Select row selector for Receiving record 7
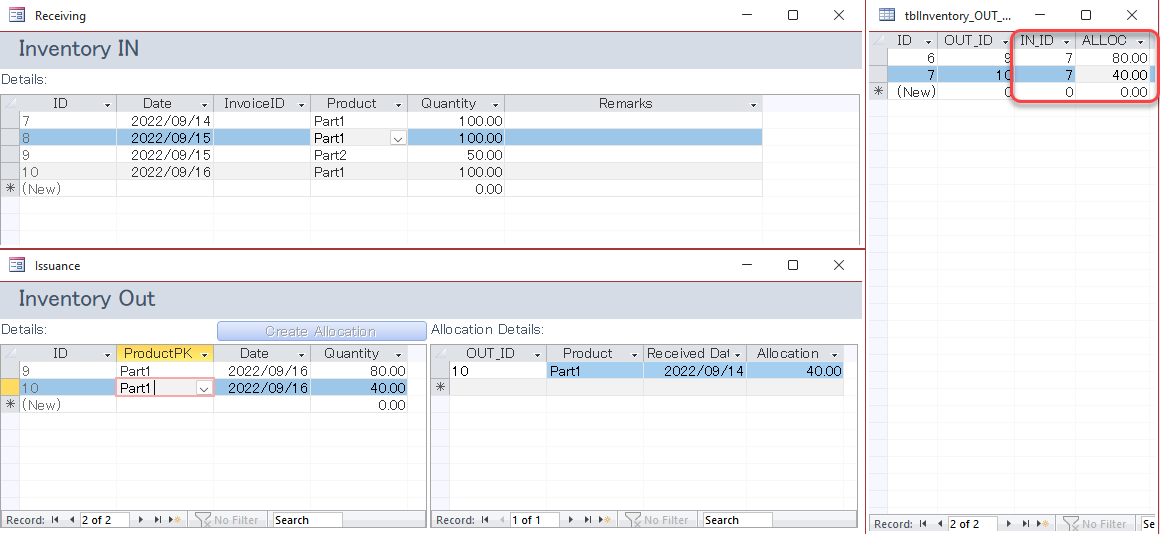The height and width of the screenshot is (534, 1160). pos(10,121)
